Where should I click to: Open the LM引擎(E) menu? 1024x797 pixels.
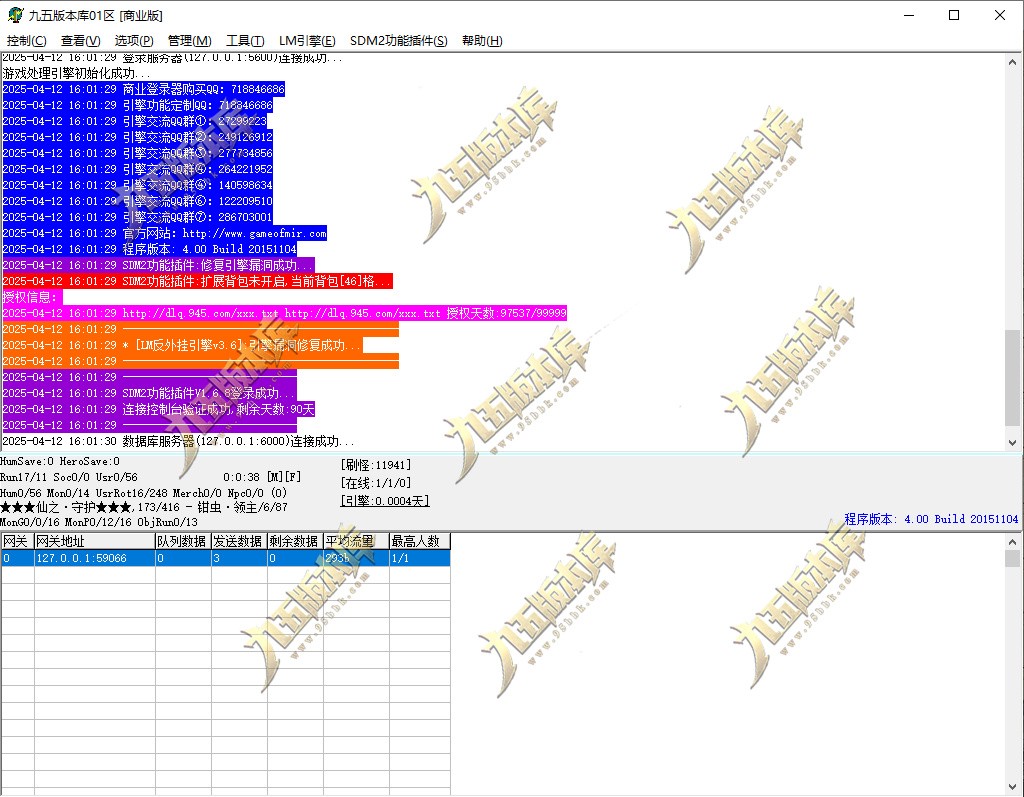pyautogui.click(x=307, y=41)
